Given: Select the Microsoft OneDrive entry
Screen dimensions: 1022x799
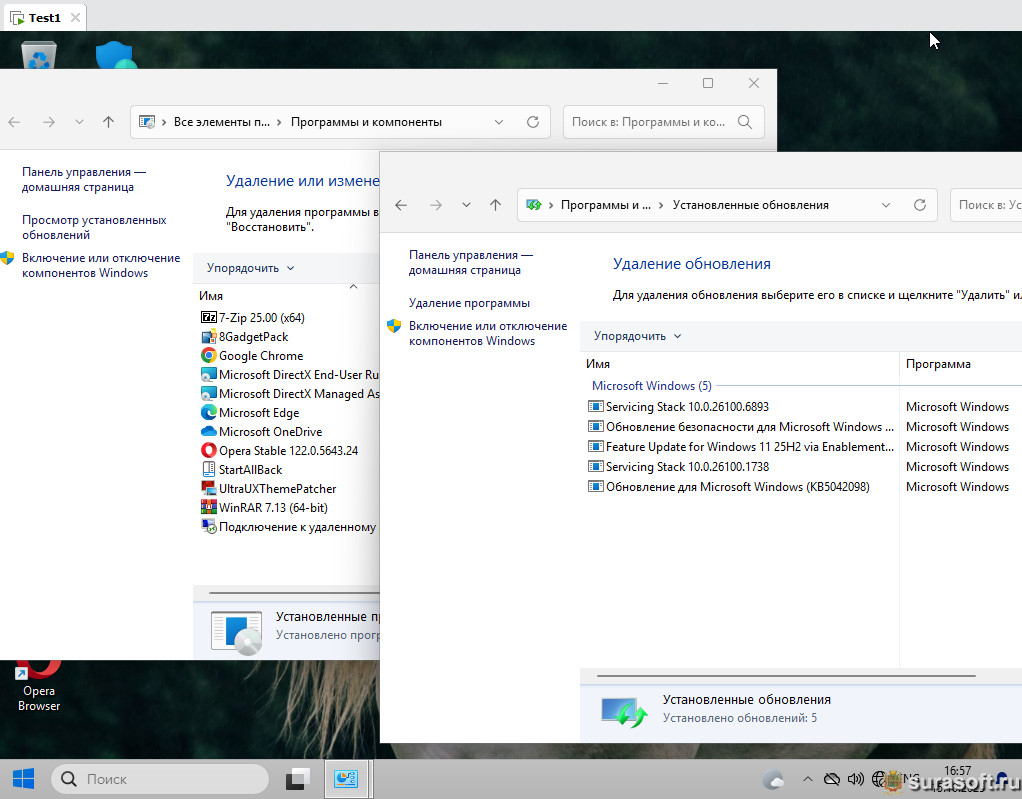Looking at the screenshot, I should pos(270,432).
